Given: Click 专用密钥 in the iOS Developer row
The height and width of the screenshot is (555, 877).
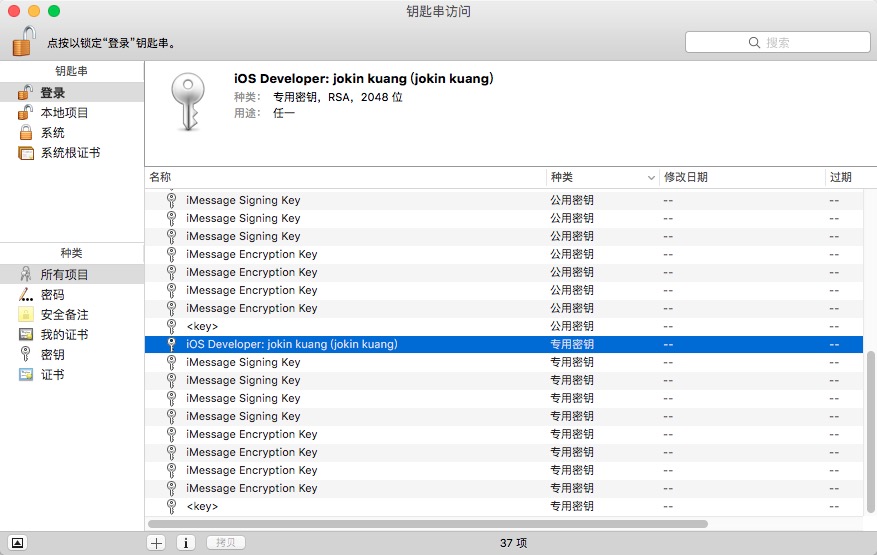Looking at the screenshot, I should [x=572, y=344].
